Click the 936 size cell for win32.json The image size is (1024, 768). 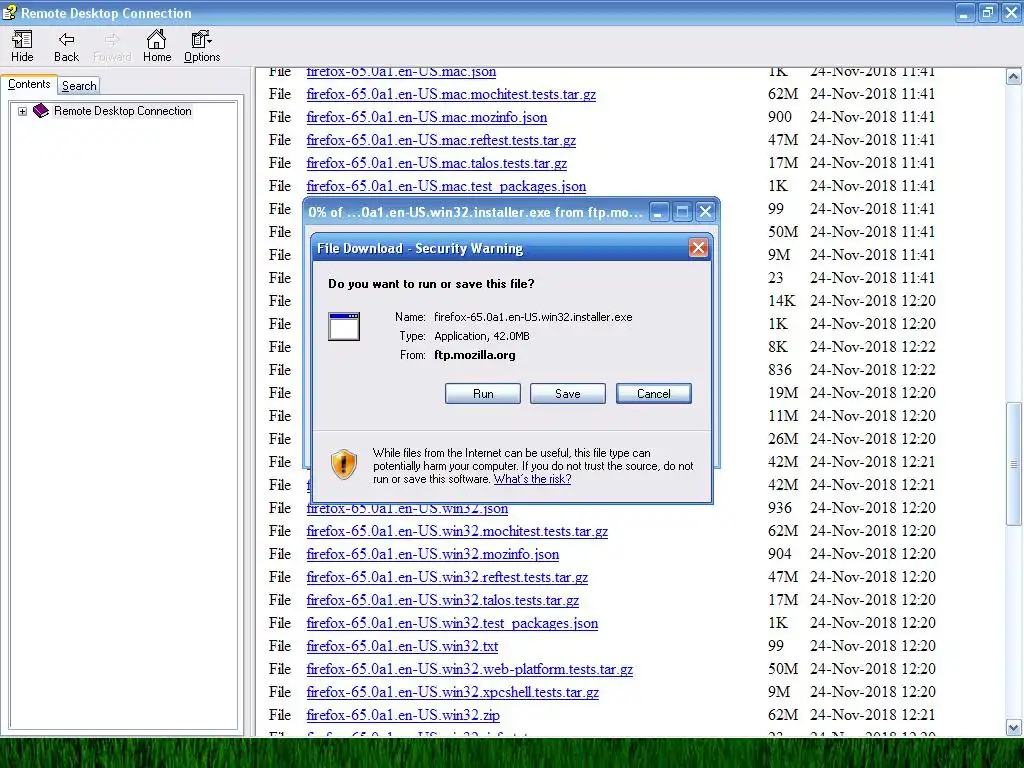[780, 507]
